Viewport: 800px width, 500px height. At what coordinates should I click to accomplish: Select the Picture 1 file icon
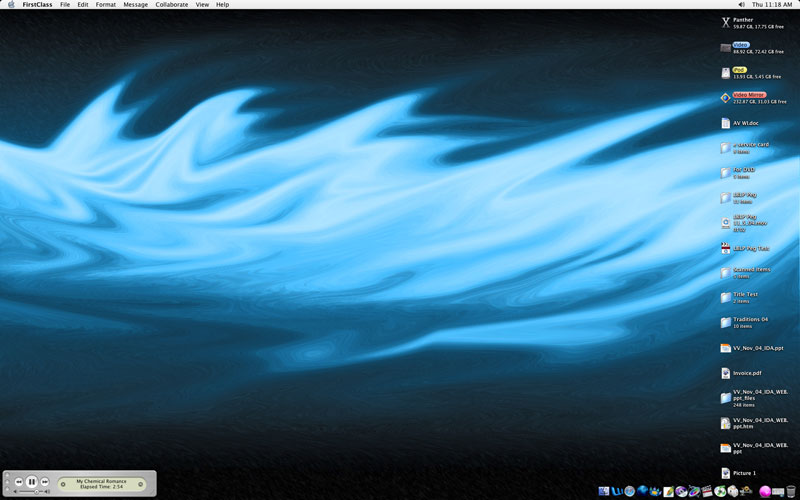[726, 473]
